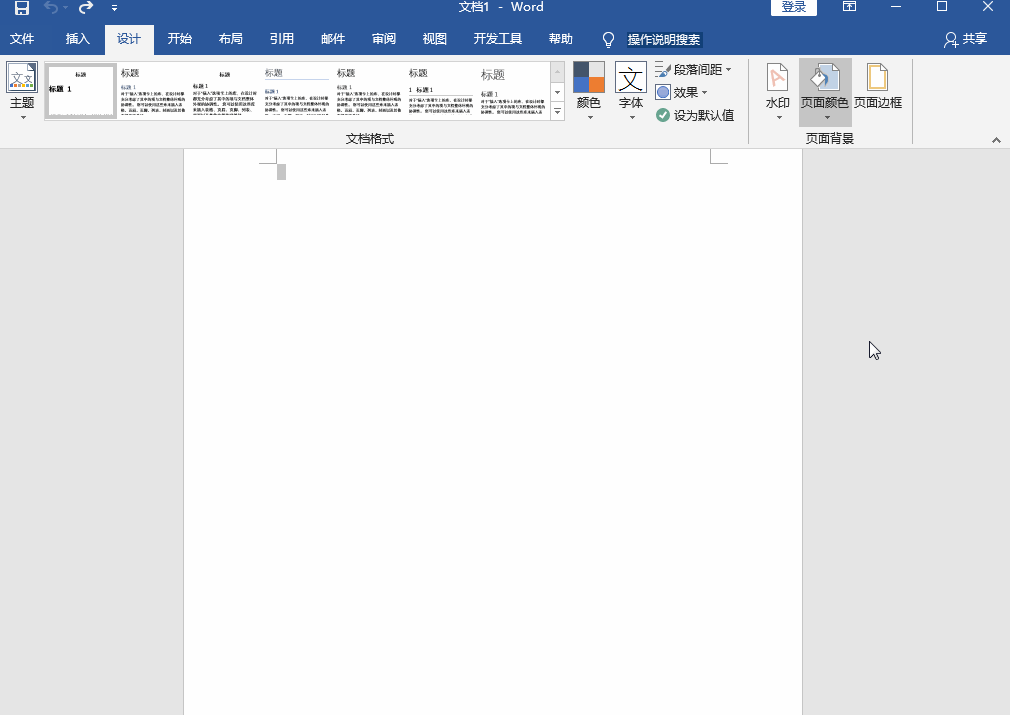
Task: Click the 操作说明搜索 search box
Action: click(666, 40)
